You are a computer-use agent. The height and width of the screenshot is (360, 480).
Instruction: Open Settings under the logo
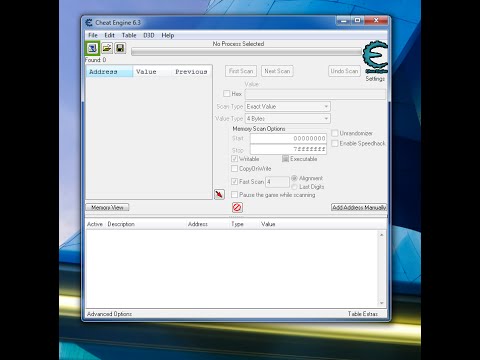coord(375,79)
